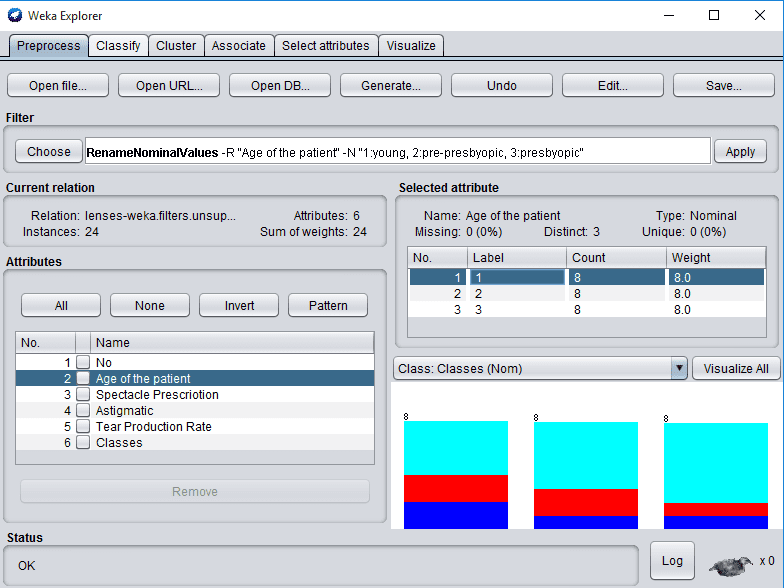Click the relation name lenses-weka.filters.unsup...
Screen dimensions: 784x588
coord(160,216)
